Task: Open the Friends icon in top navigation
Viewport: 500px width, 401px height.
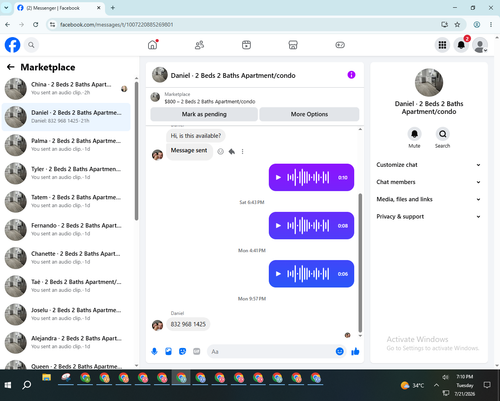Action: pos(199,45)
